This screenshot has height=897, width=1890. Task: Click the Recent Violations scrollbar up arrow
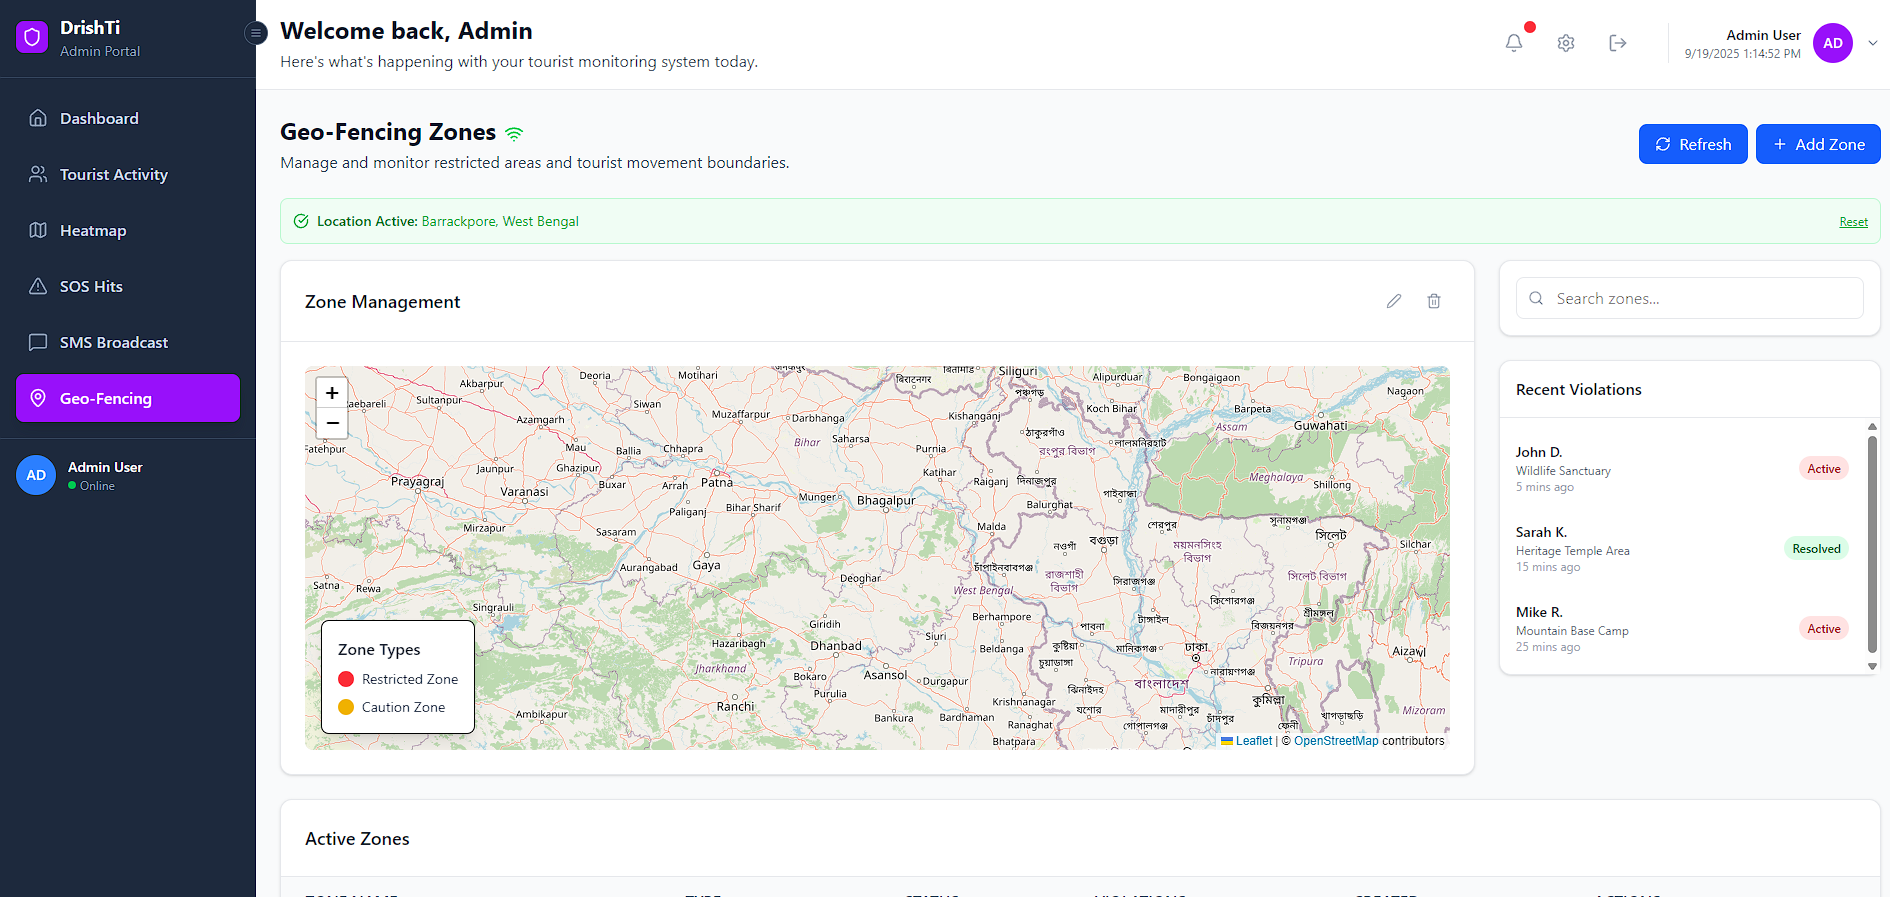[1873, 427]
